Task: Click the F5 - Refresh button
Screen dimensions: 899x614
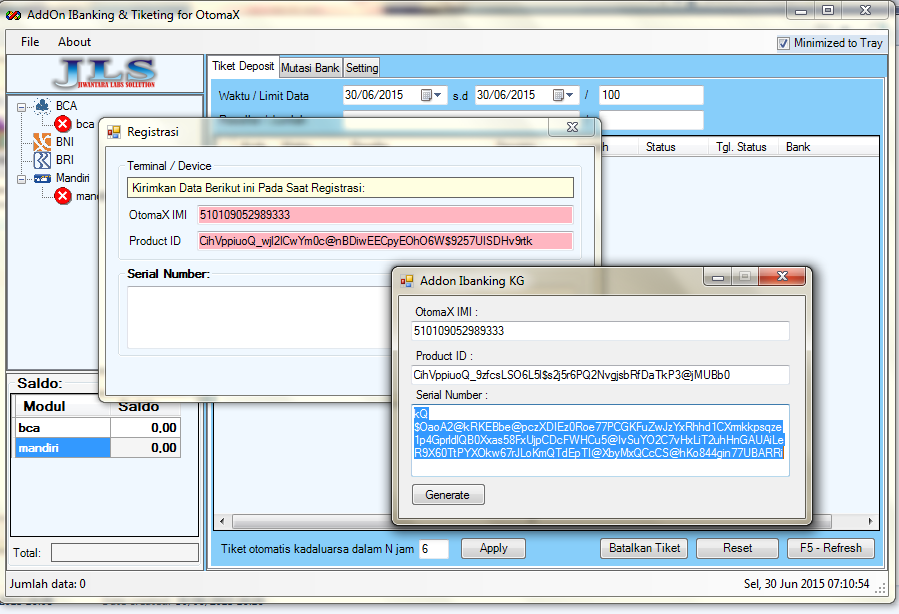Action: 831,548
